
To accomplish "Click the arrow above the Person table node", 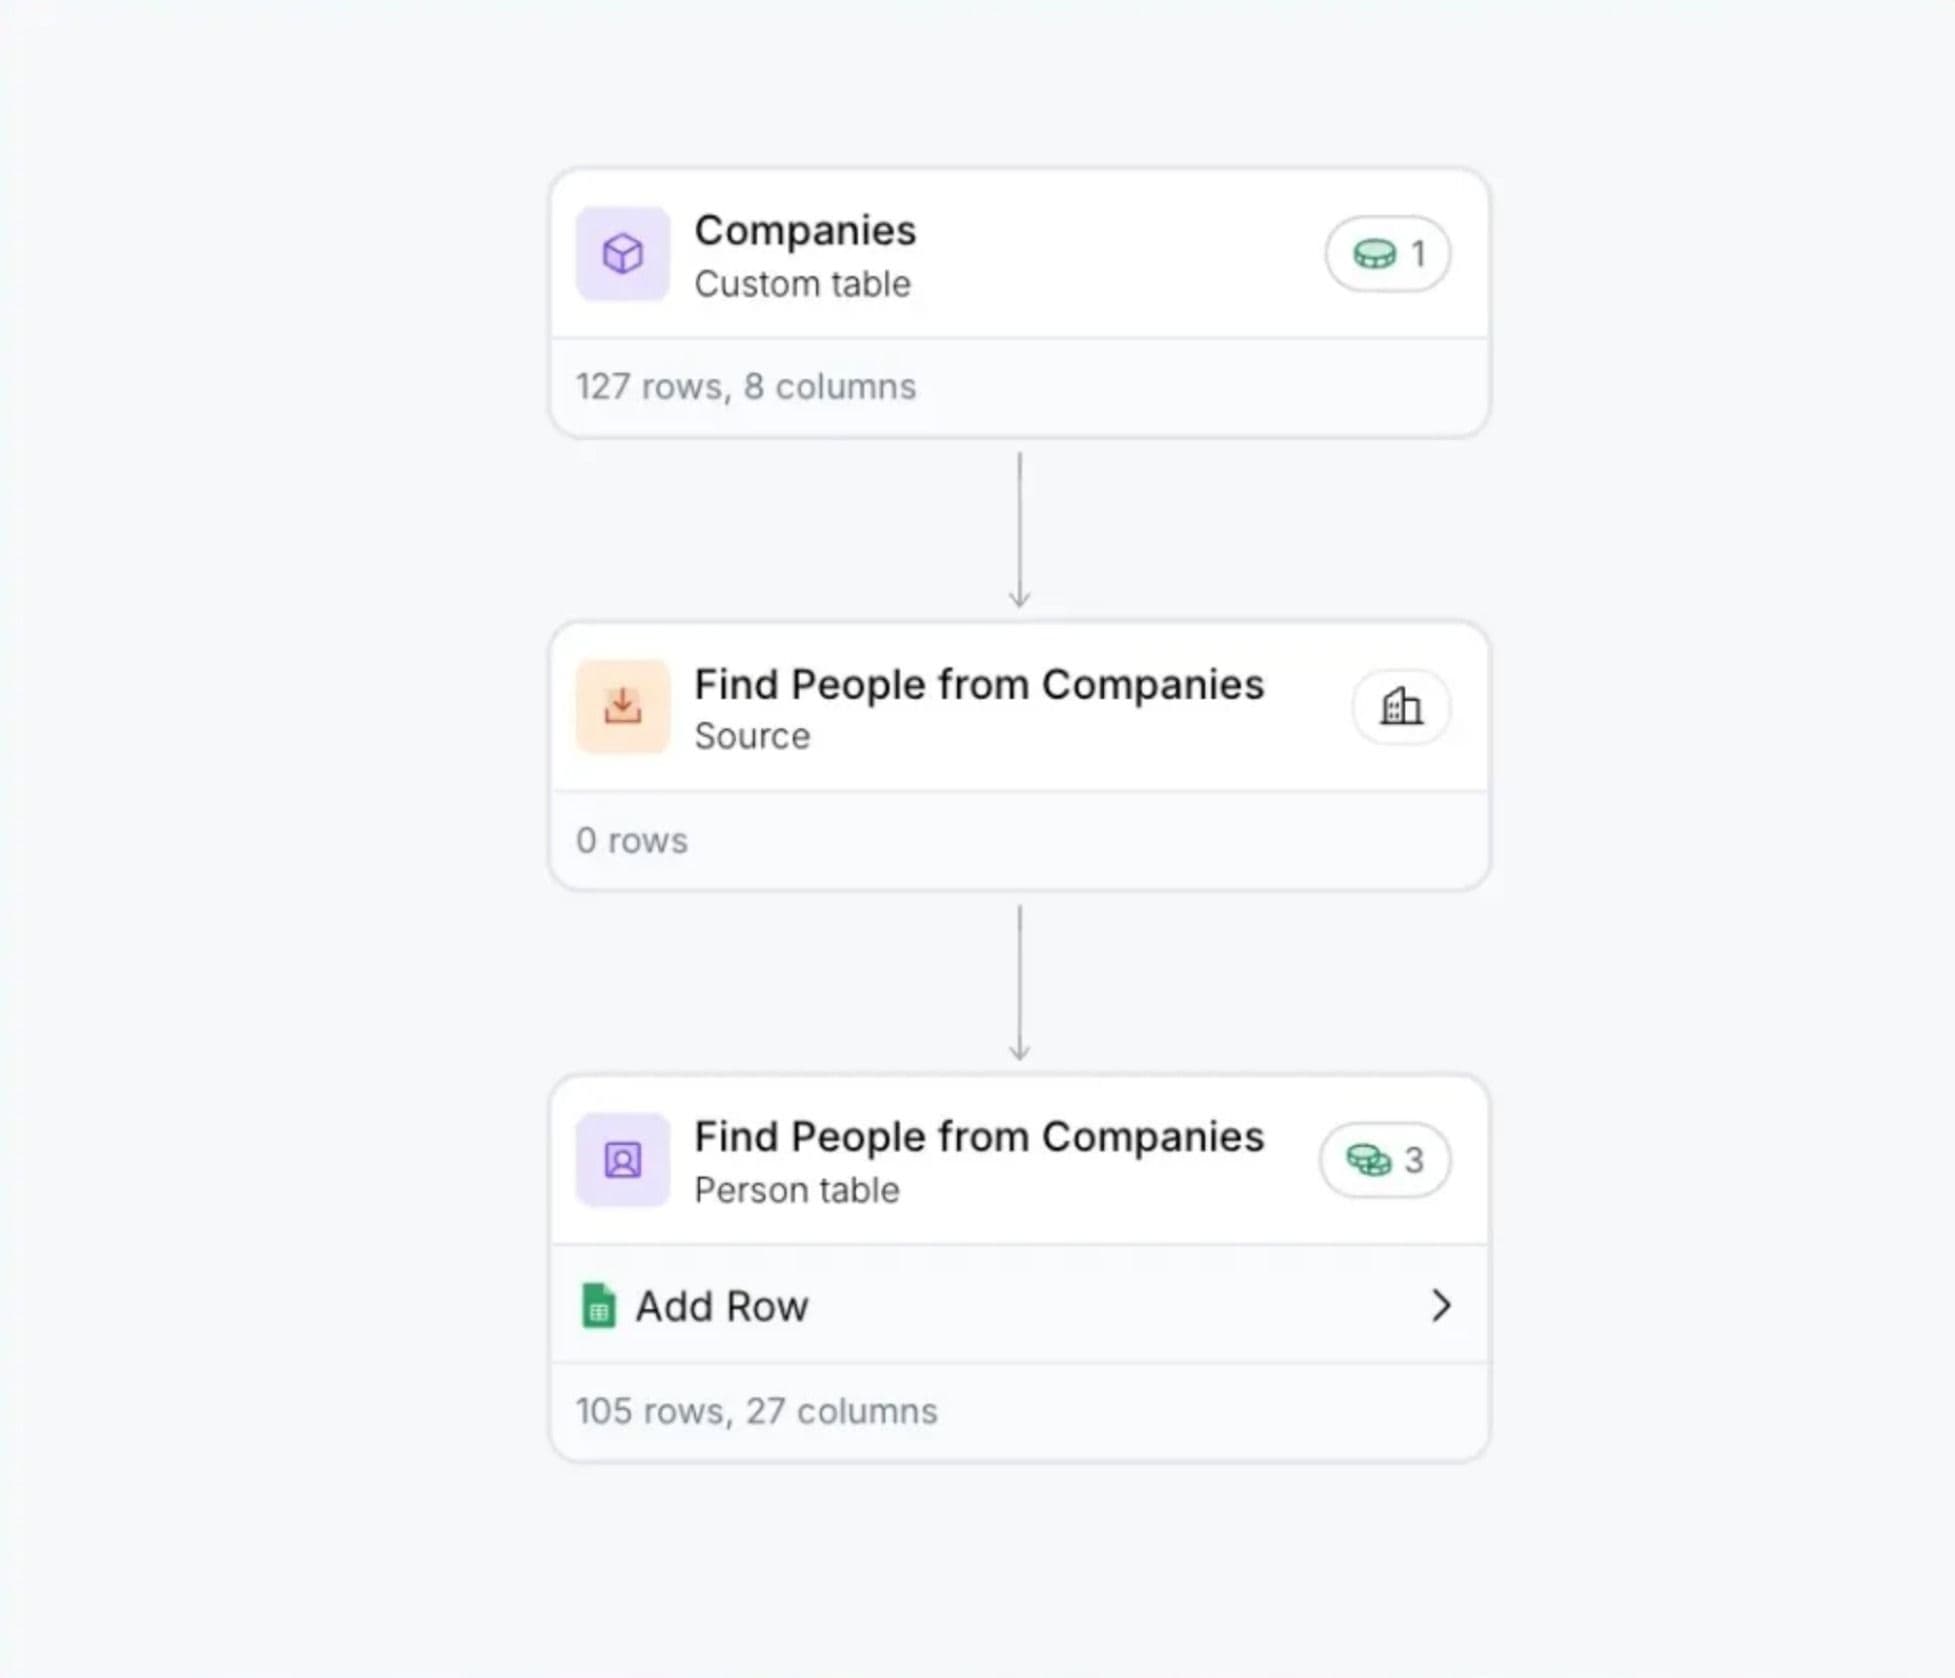I will pos(1019,983).
